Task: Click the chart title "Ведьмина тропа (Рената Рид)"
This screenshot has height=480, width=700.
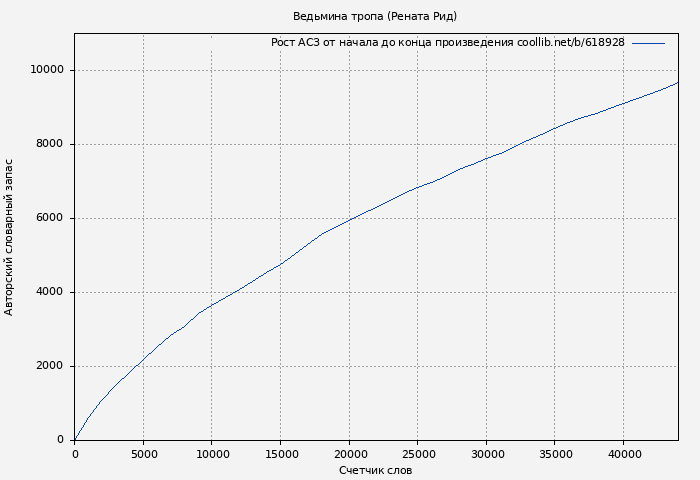Action: (x=375, y=16)
